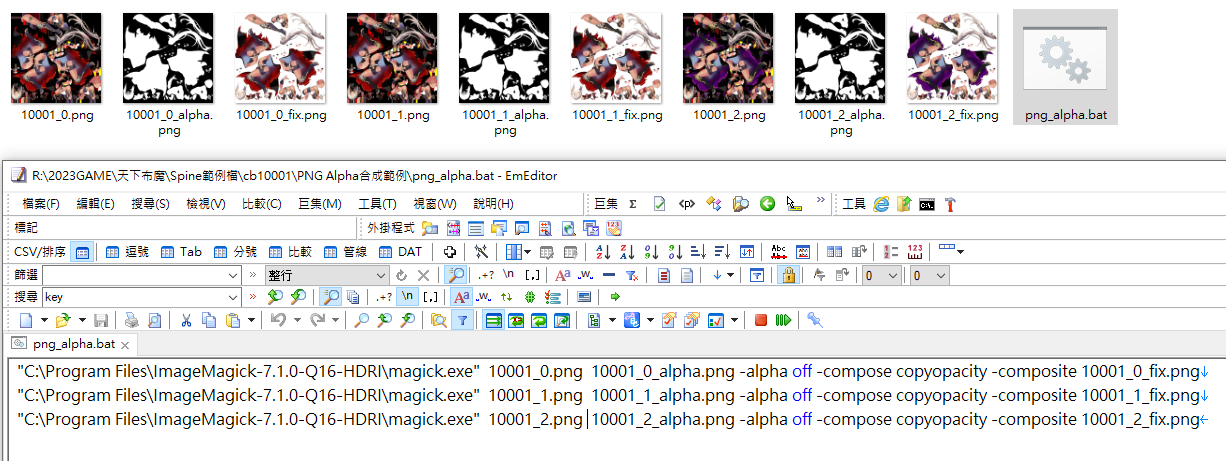
Task: Toggle Match Case Aa in search bar
Action: tap(461, 297)
